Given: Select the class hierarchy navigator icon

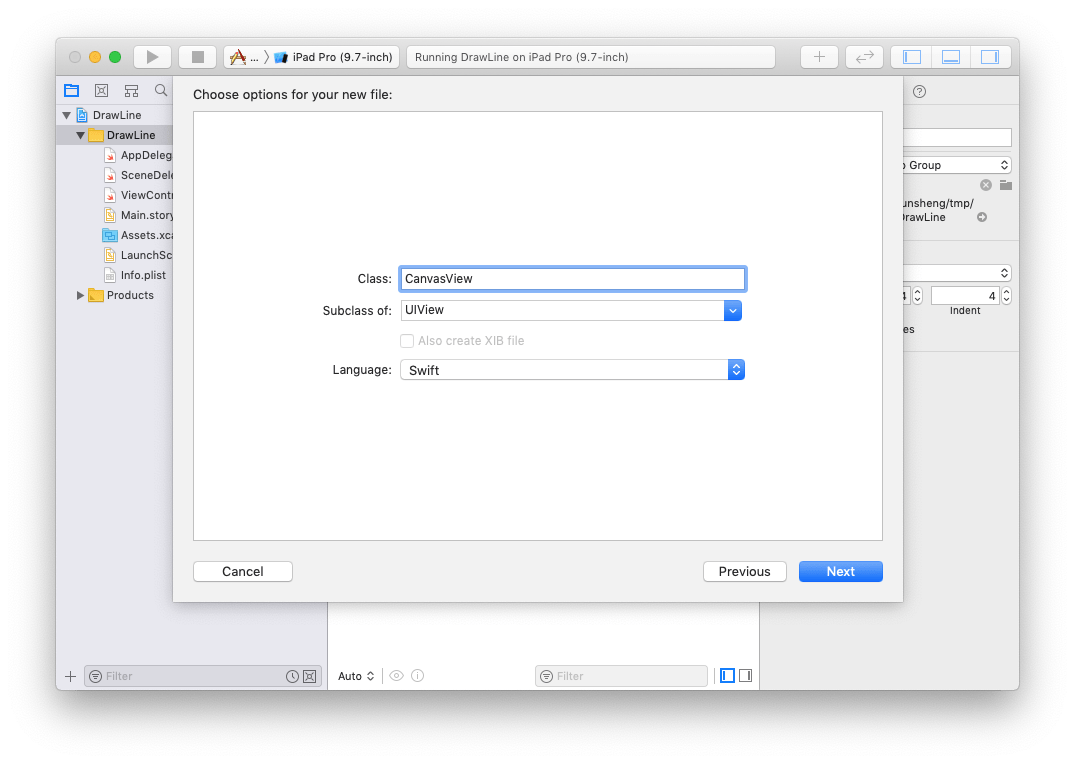Looking at the screenshot, I should click(131, 90).
